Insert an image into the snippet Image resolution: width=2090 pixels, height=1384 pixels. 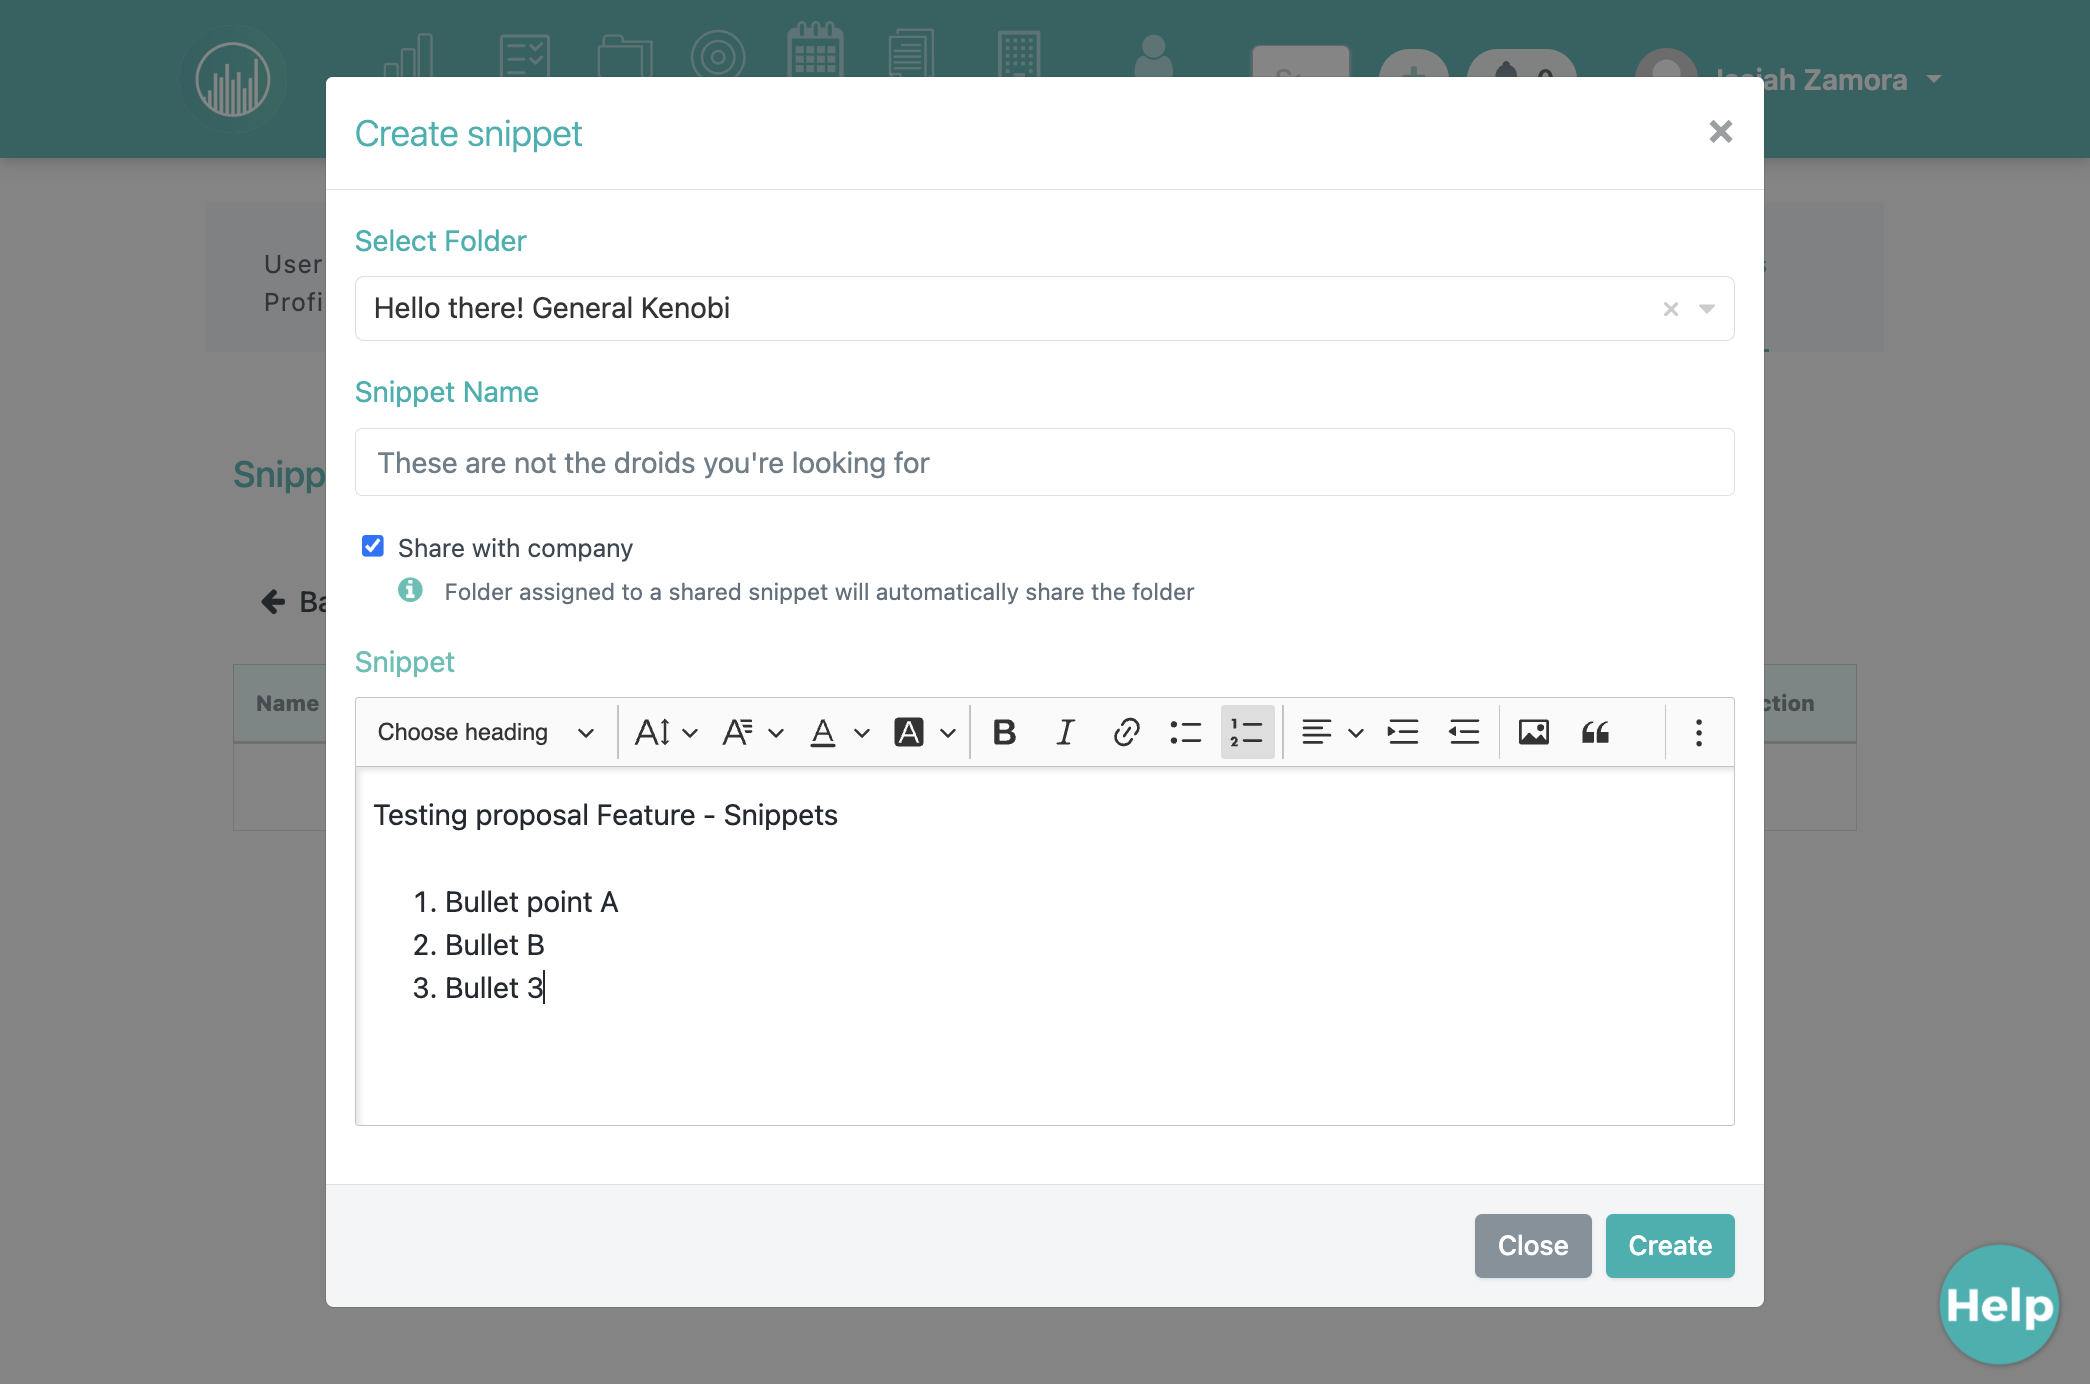pyautogui.click(x=1534, y=732)
